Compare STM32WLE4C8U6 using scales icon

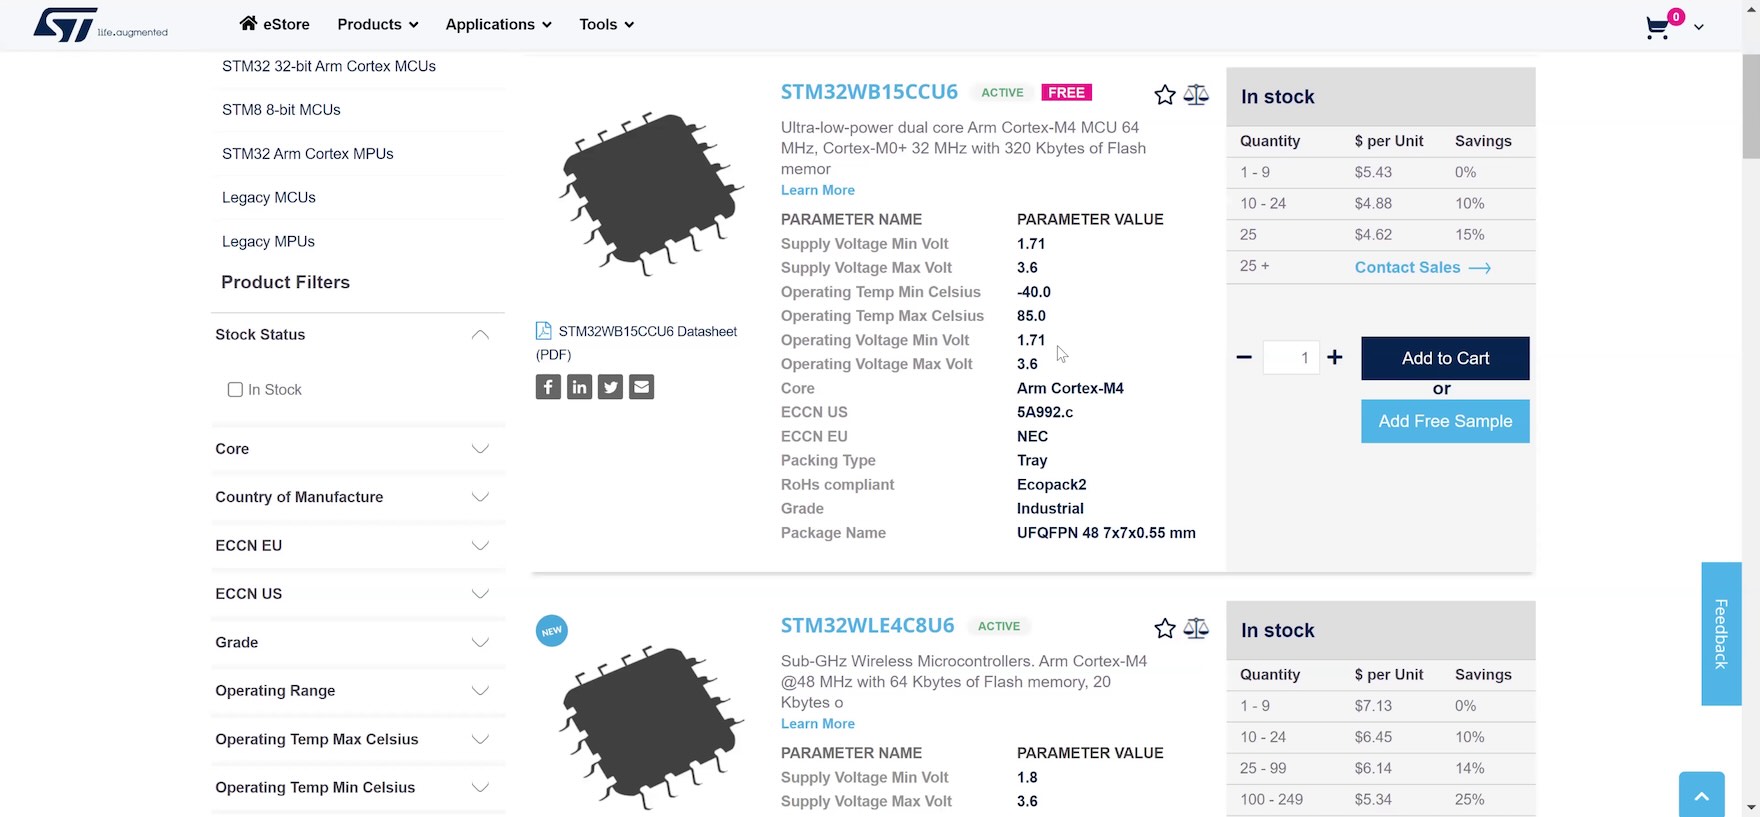1196,628
